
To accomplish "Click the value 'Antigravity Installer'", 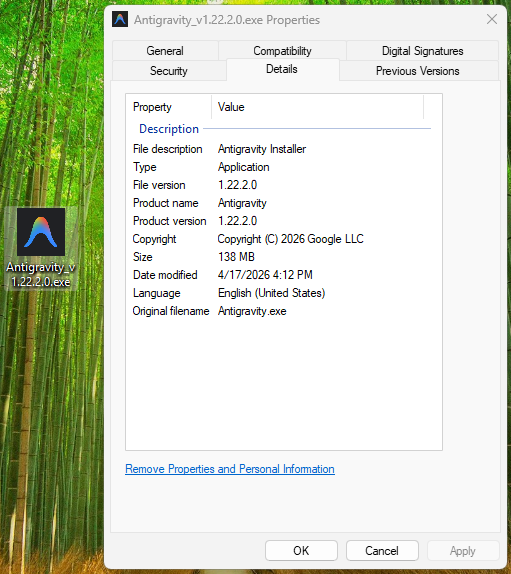I will tap(262, 149).
